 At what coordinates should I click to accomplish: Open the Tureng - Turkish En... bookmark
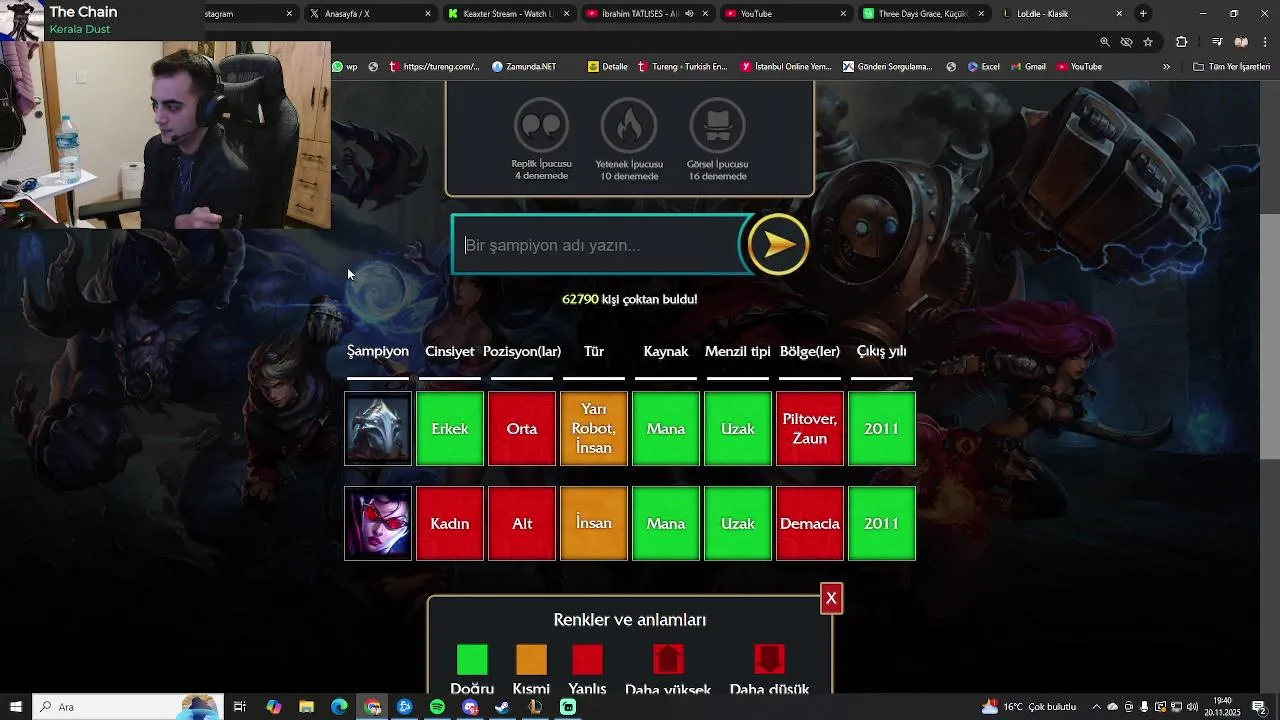pos(683,67)
